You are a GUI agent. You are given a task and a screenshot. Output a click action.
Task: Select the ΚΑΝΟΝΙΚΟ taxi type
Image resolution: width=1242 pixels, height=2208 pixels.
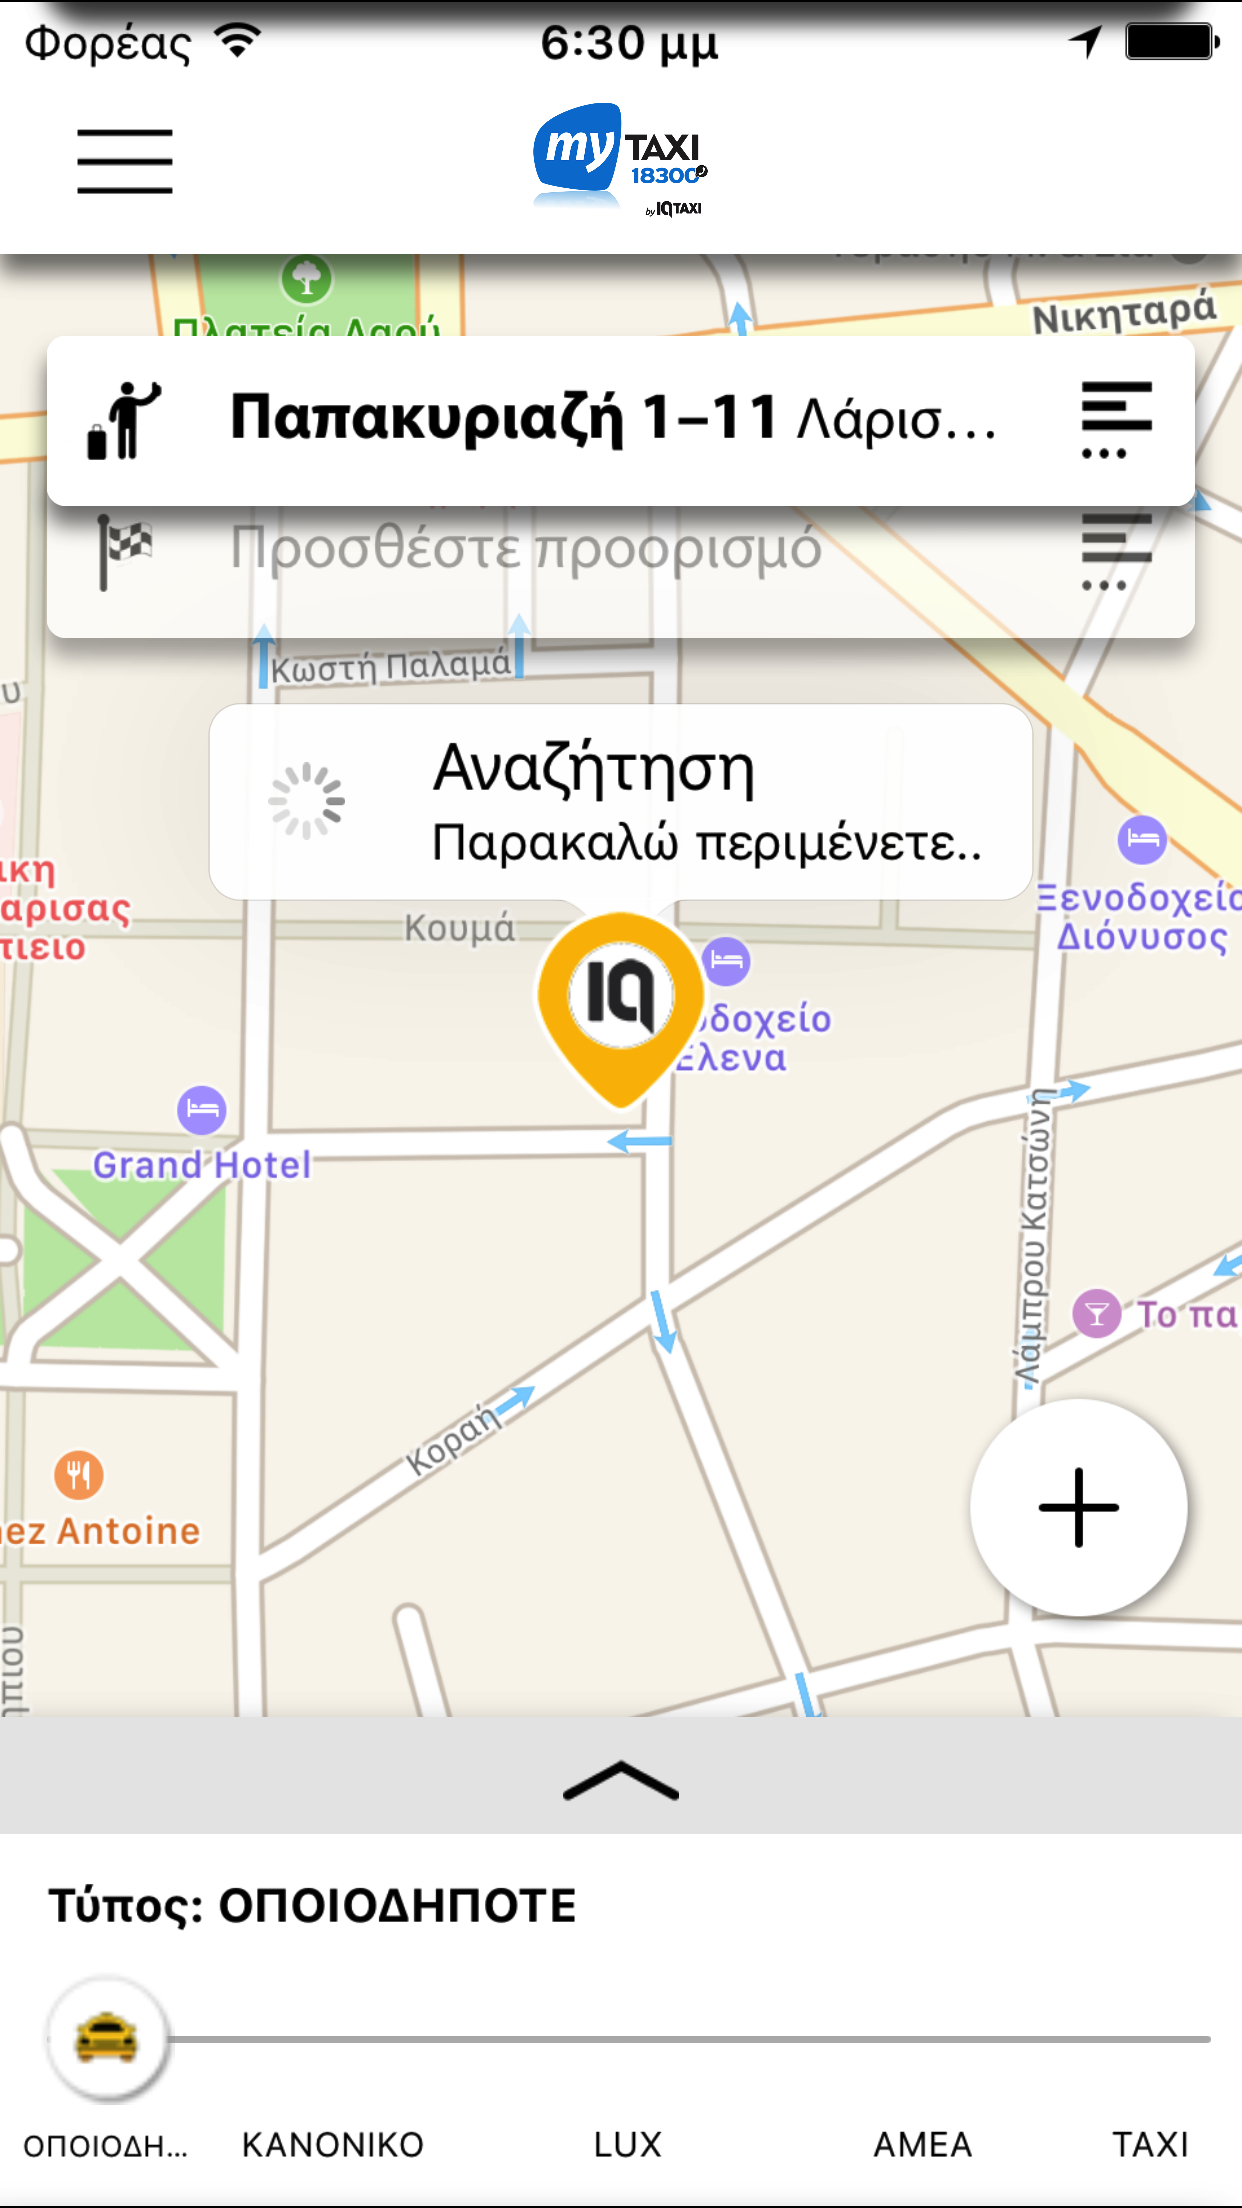click(x=333, y=2144)
